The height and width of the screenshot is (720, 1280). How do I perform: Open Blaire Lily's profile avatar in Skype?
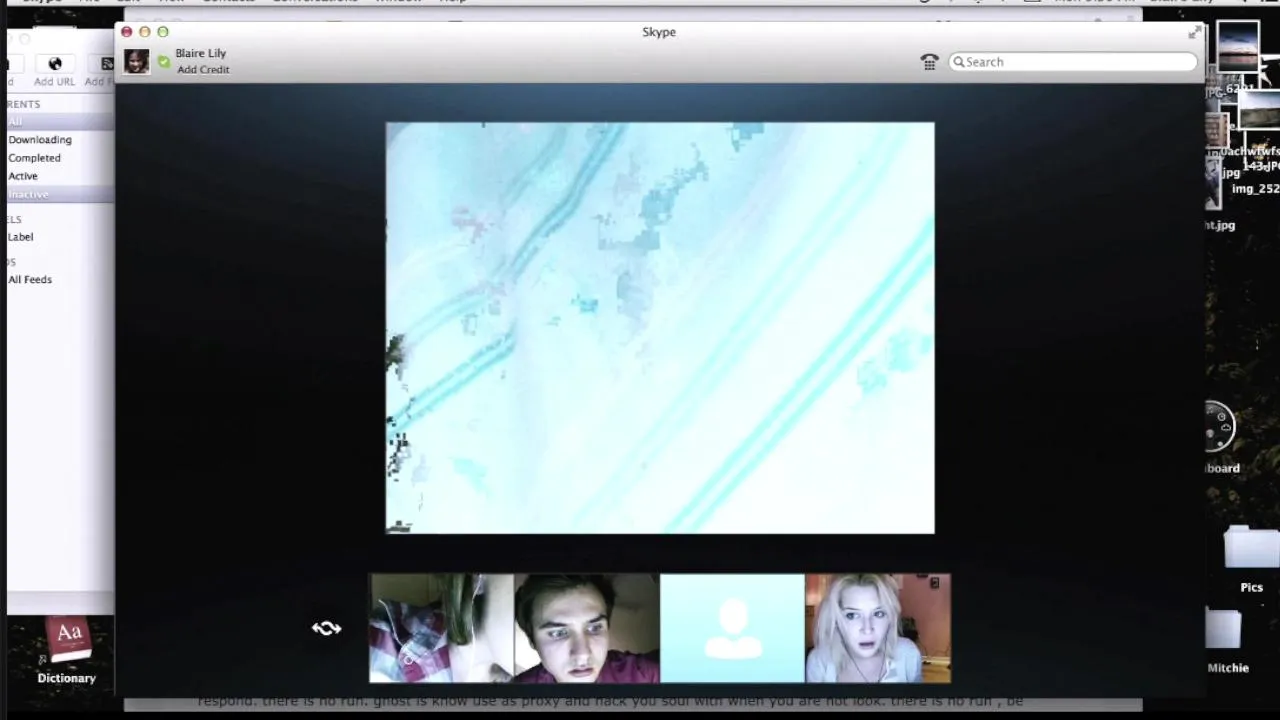point(137,61)
